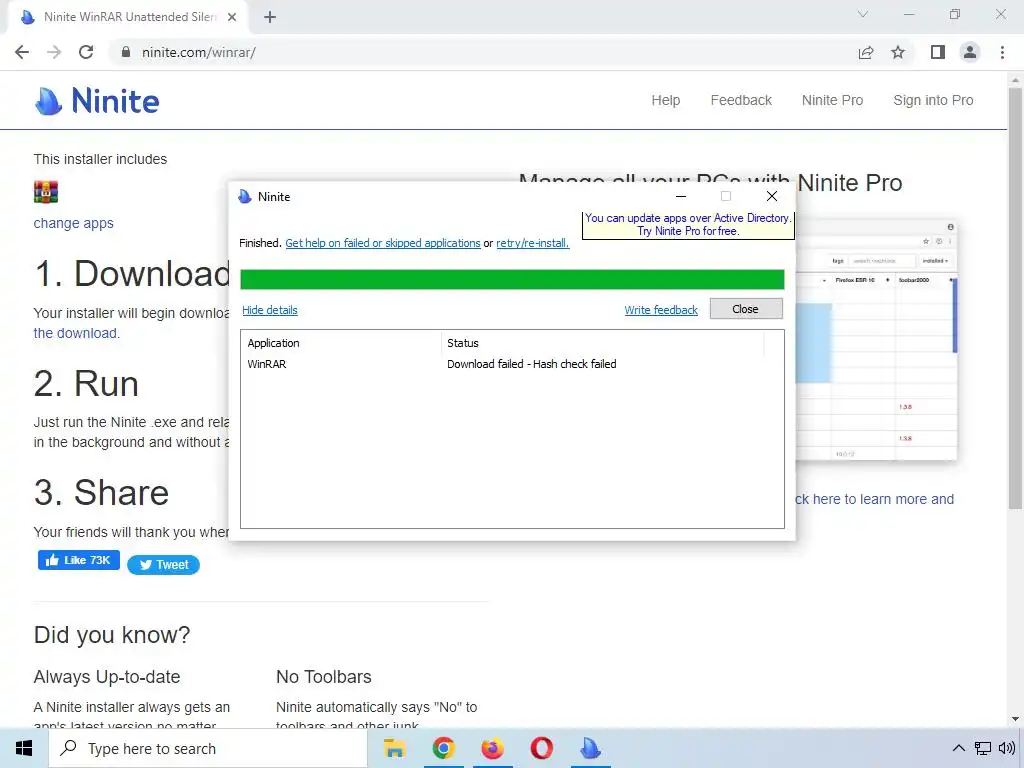Click the browser back arrow

[x=22, y=52]
